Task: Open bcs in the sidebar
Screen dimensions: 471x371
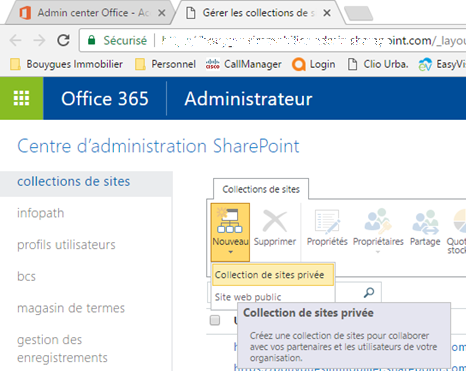Action: pyautogui.click(x=26, y=276)
